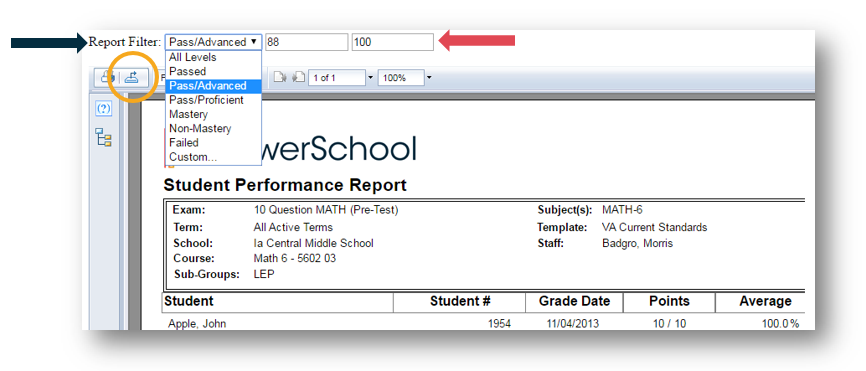
Task: Click subject value MATH-6
Action: (x=622, y=210)
